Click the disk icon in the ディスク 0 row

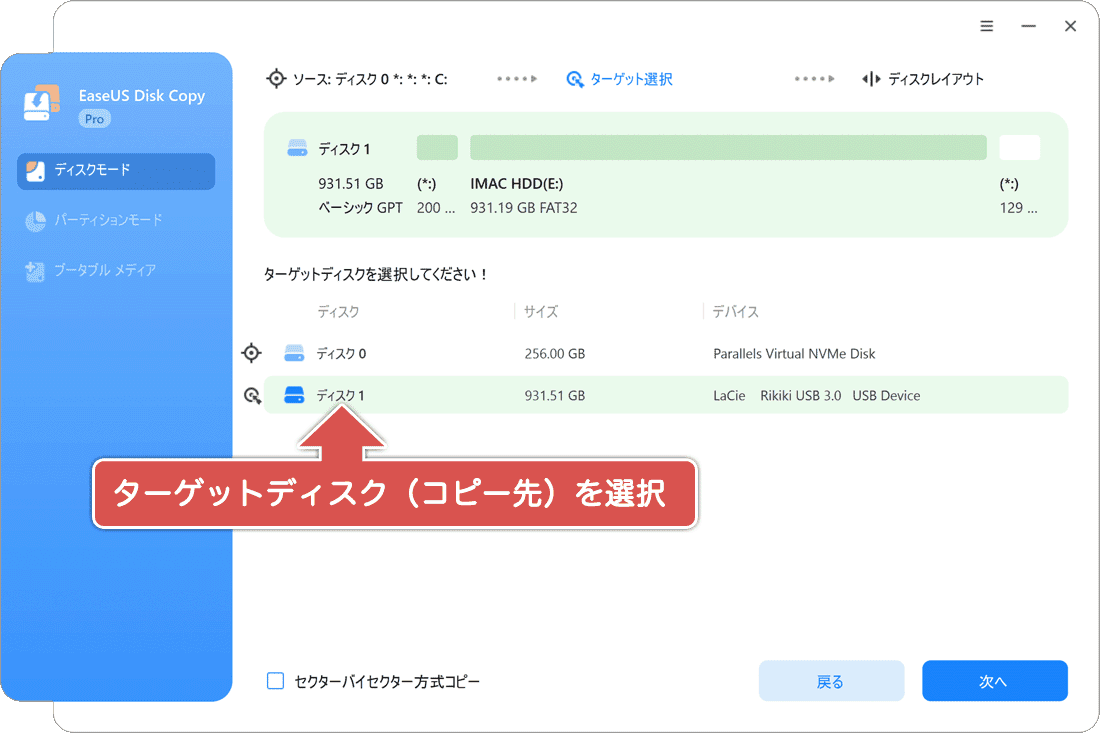point(293,352)
